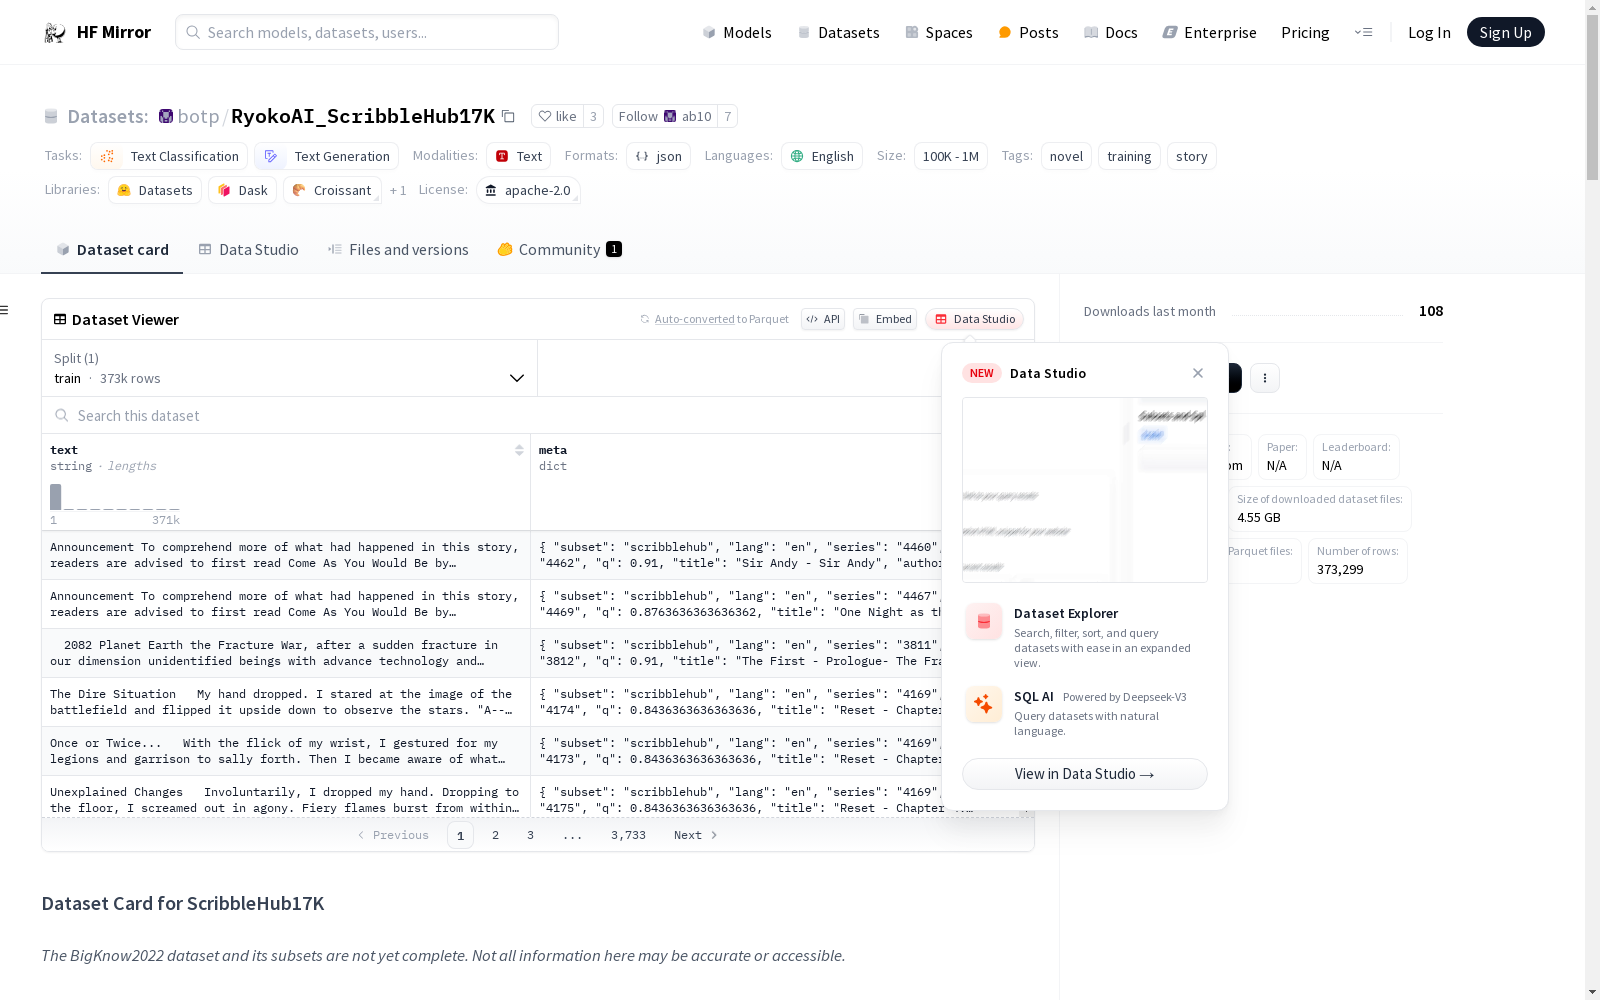Expand the Split train dropdown

pos(289,369)
